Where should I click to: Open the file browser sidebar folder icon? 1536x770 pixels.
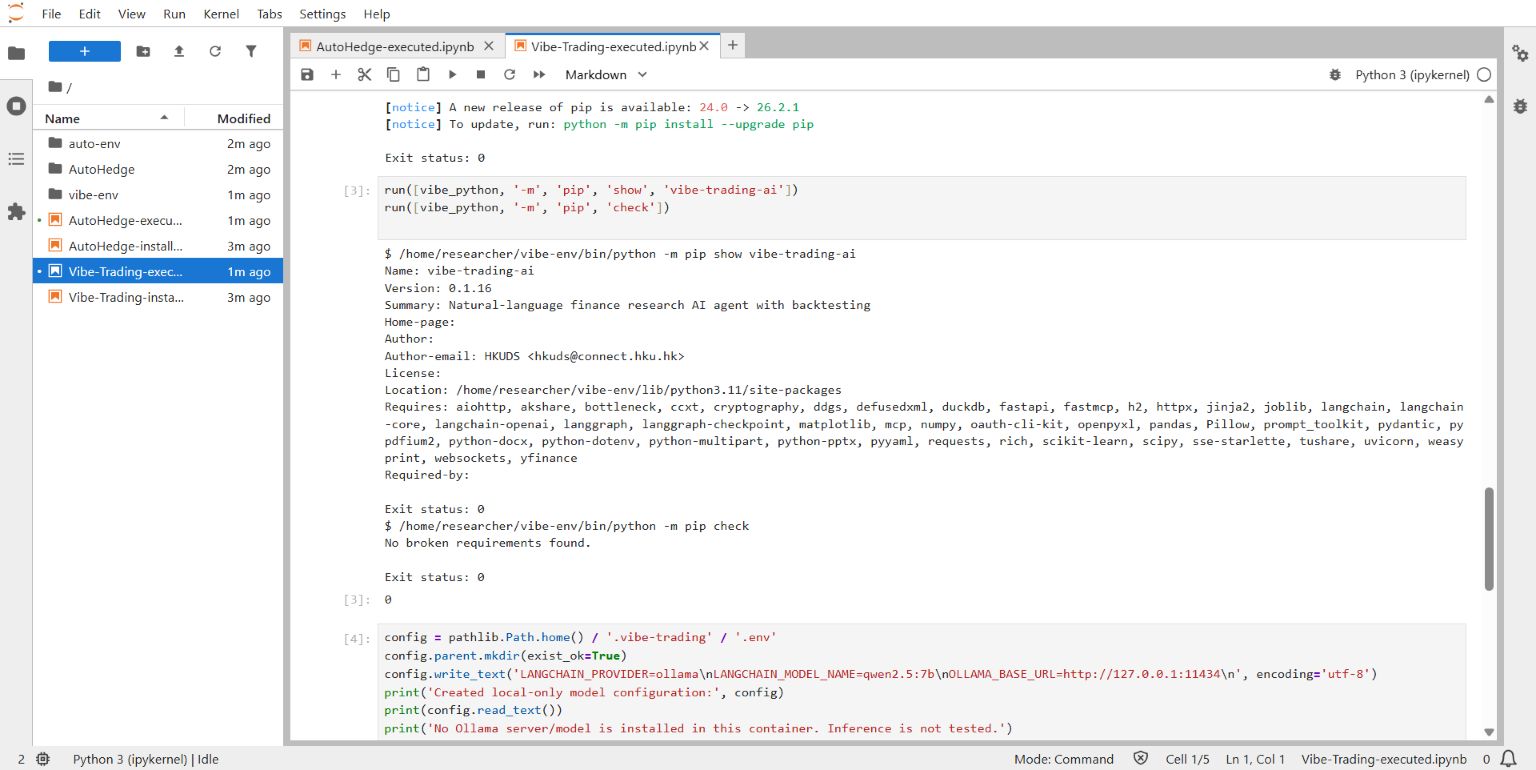tap(16, 53)
